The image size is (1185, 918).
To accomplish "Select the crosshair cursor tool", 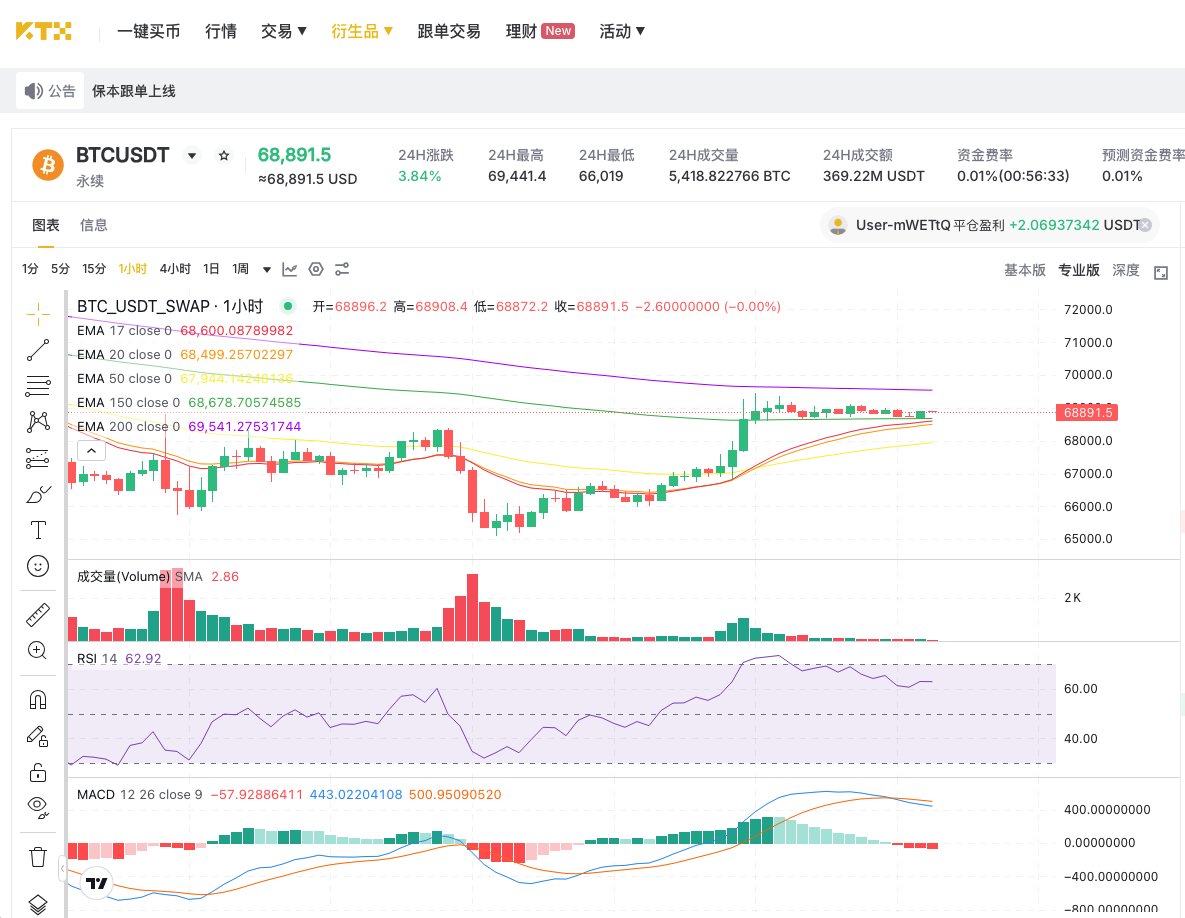I will coord(38,313).
